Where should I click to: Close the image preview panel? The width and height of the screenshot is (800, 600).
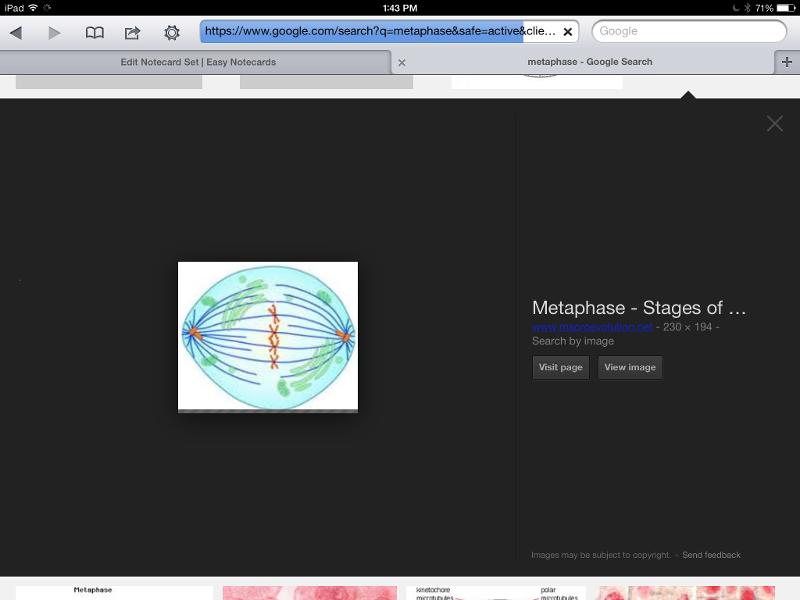774,124
